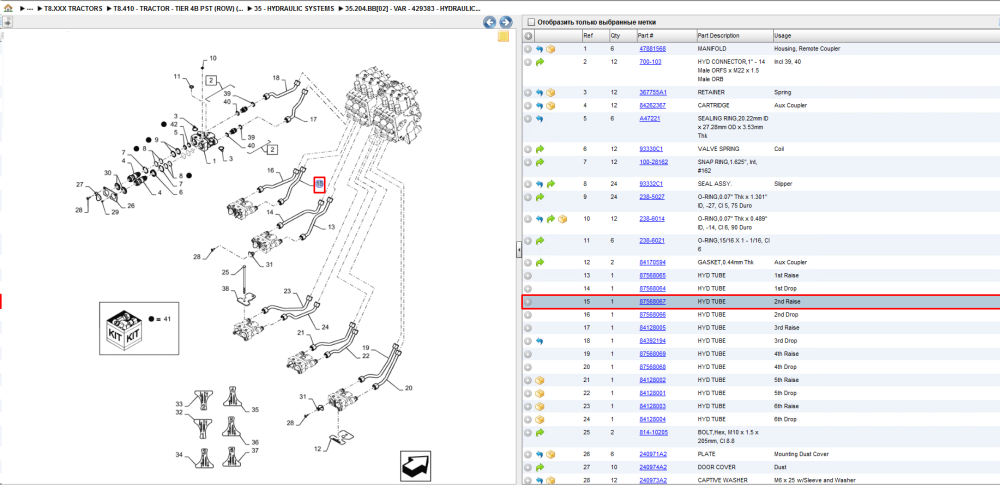The height and width of the screenshot is (485, 1000).
Task: Select the CARTRIDGE row circle marker
Action: [x=528, y=106]
